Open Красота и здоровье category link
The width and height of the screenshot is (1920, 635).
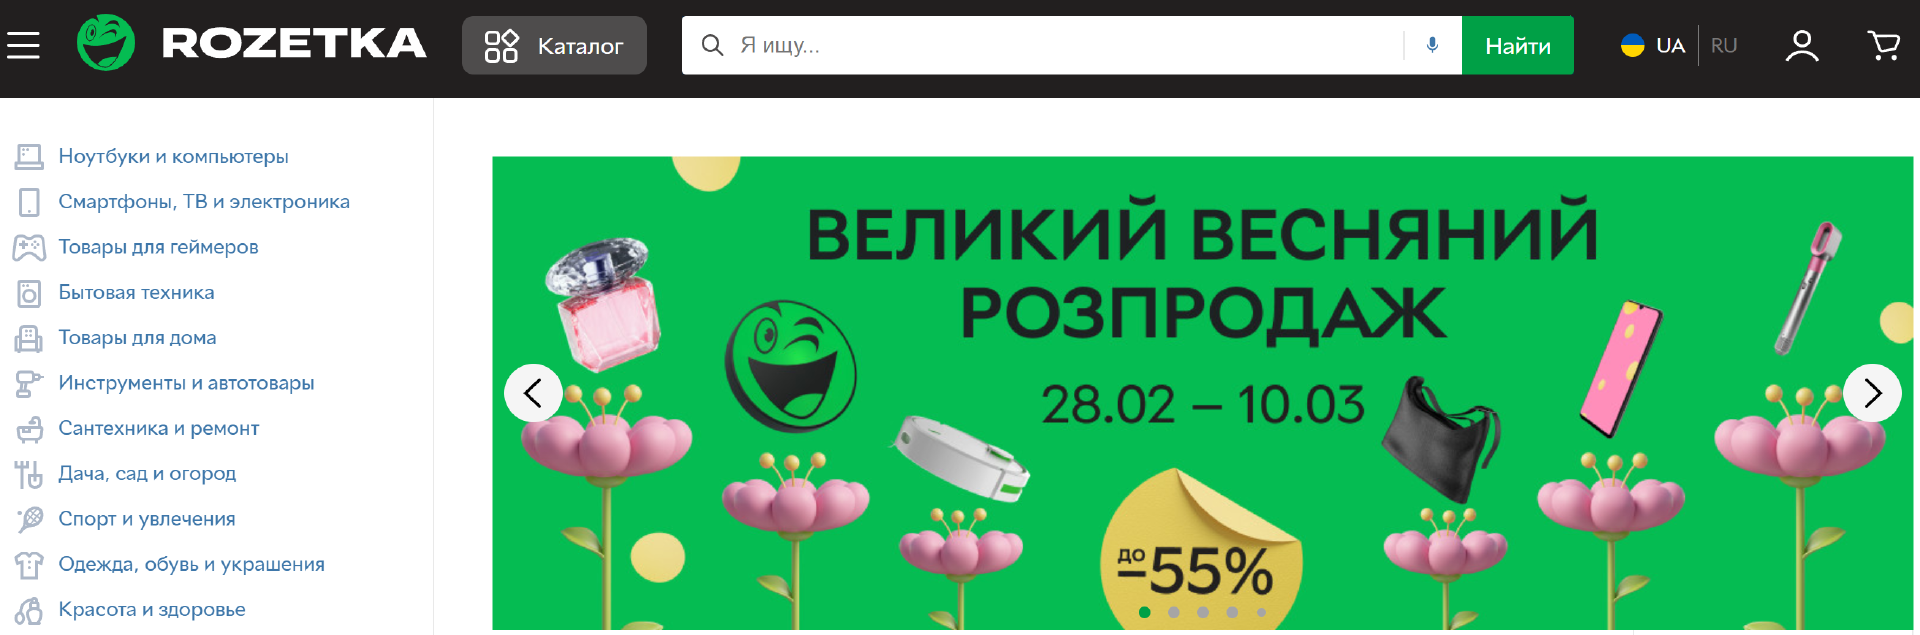click(x=152, y=610)
